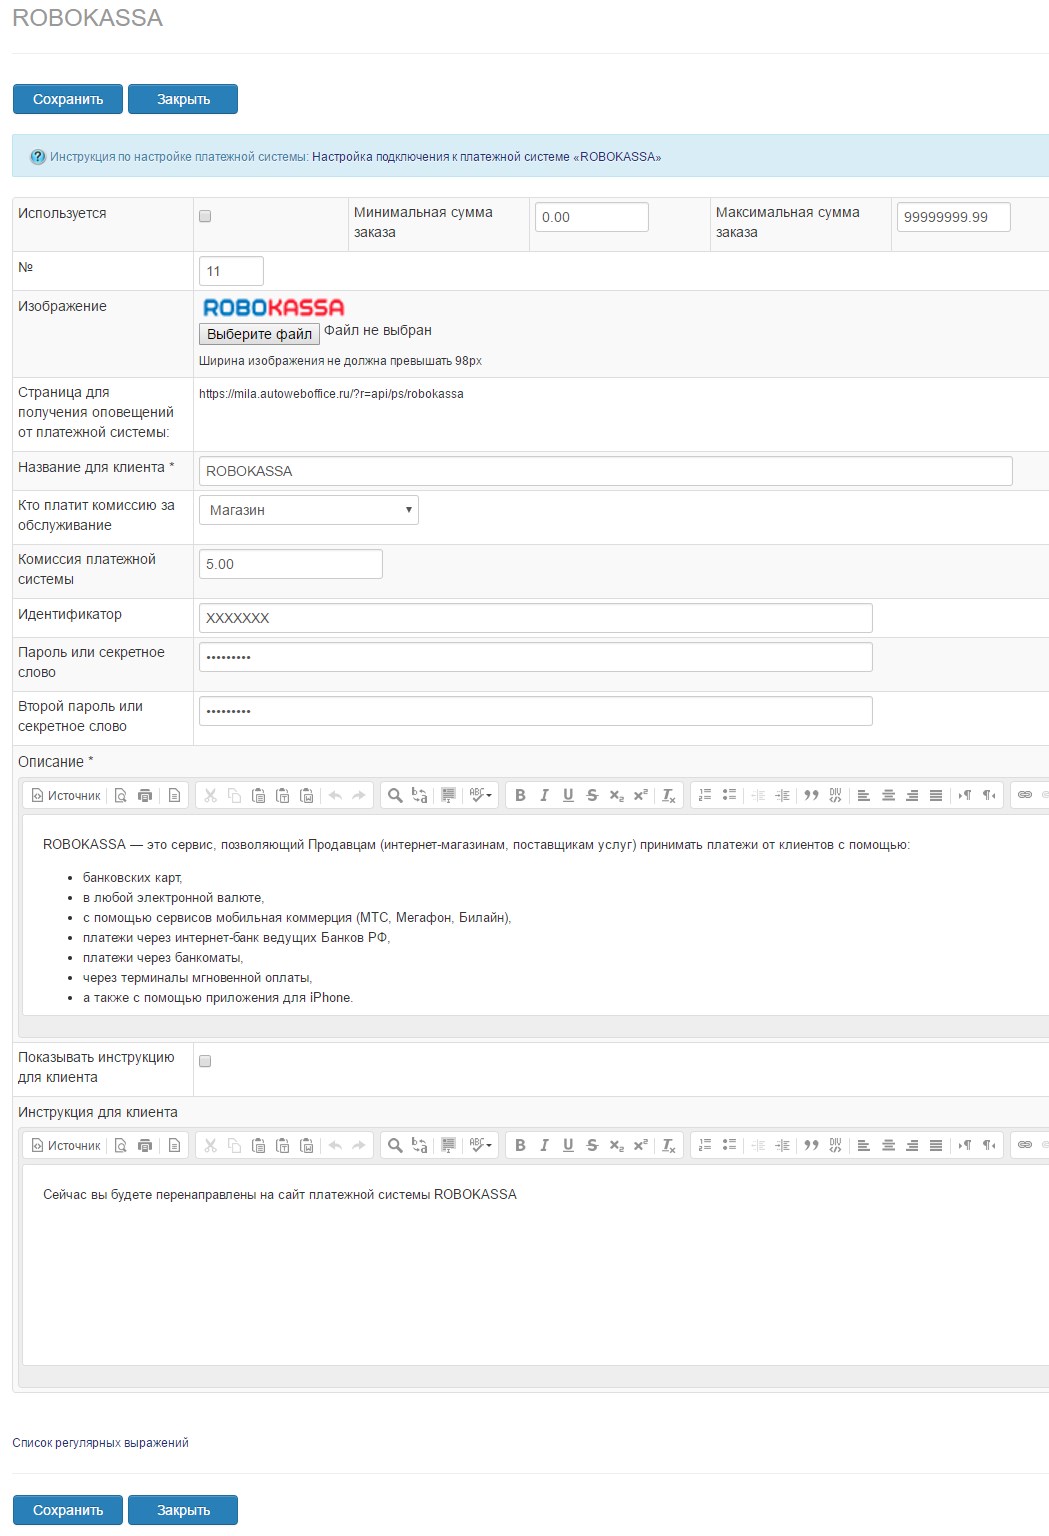1049x1536 pixels.
Task: Open Find tool in the Описание editor
Action: (x=395, y=795)
